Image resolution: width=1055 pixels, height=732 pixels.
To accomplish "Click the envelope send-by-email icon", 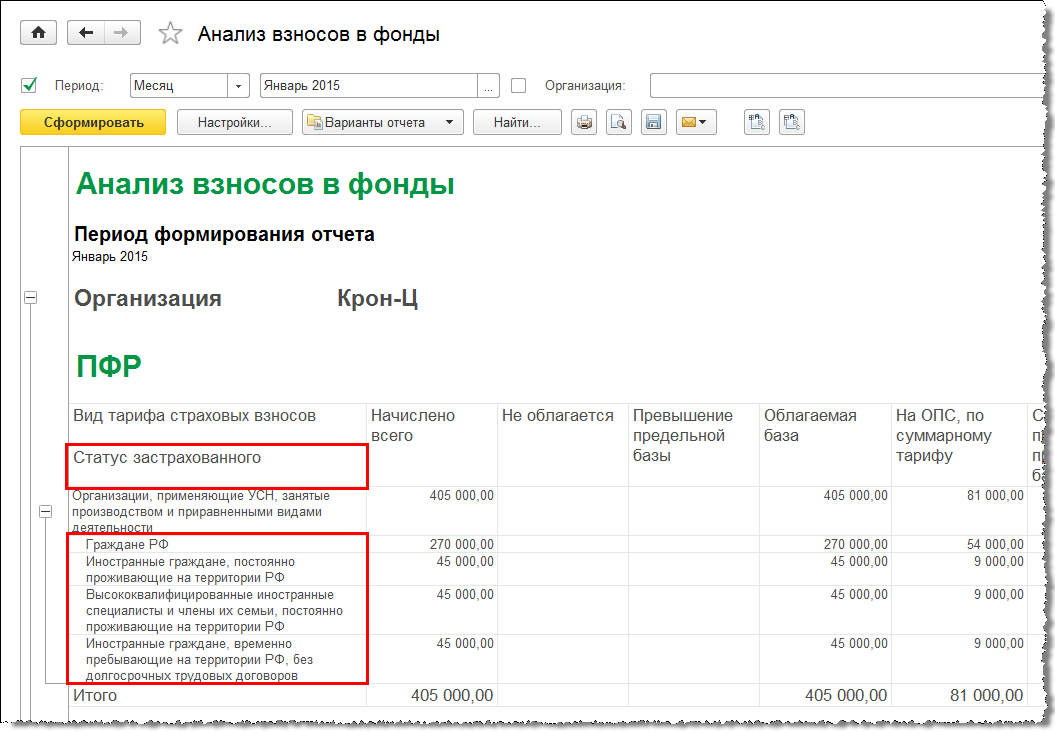I will click(695, 122).
